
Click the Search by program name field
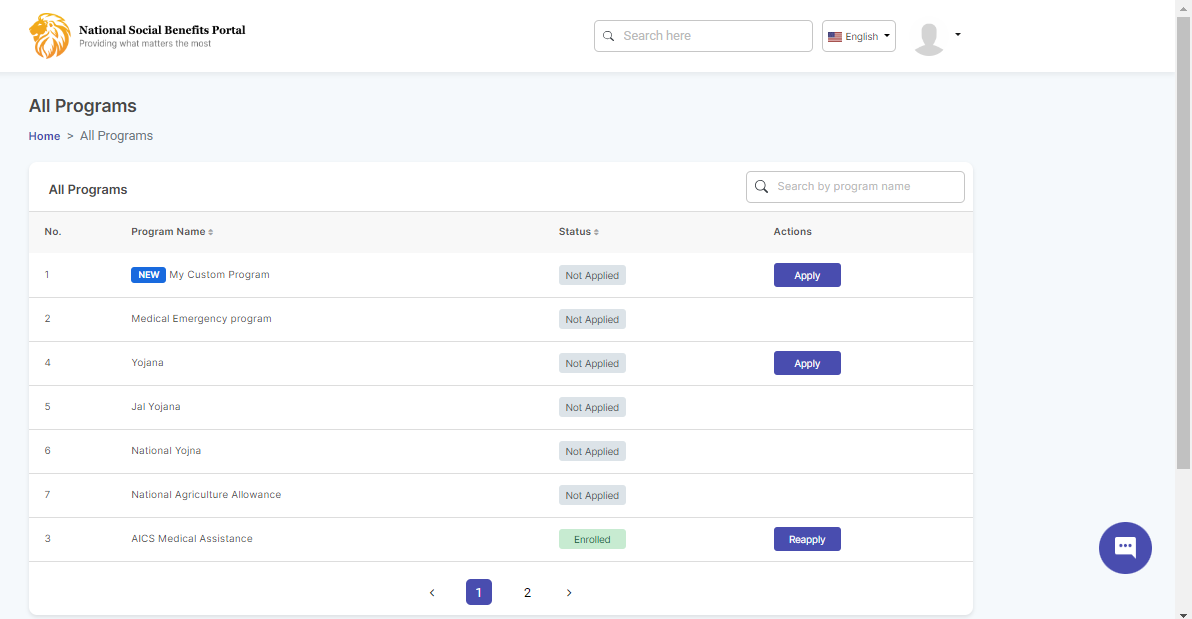click(865, 187)
